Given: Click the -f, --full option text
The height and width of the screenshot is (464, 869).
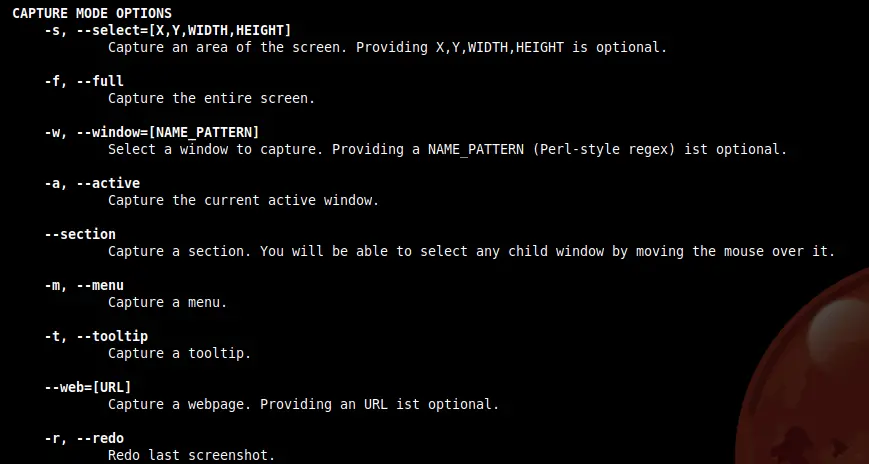Looking at the screenshot, I should coord(84,81).
